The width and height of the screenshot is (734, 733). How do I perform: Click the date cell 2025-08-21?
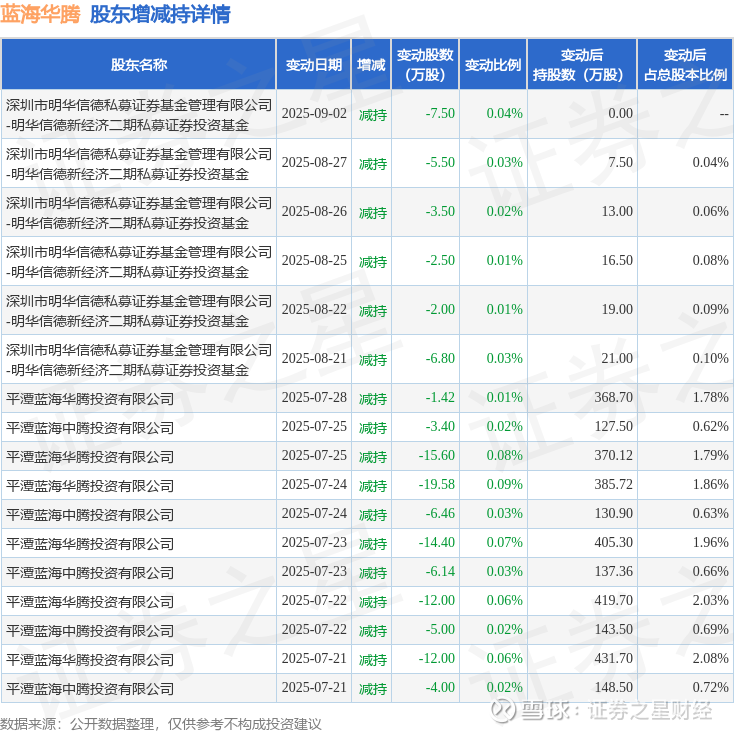click(314, 359)
